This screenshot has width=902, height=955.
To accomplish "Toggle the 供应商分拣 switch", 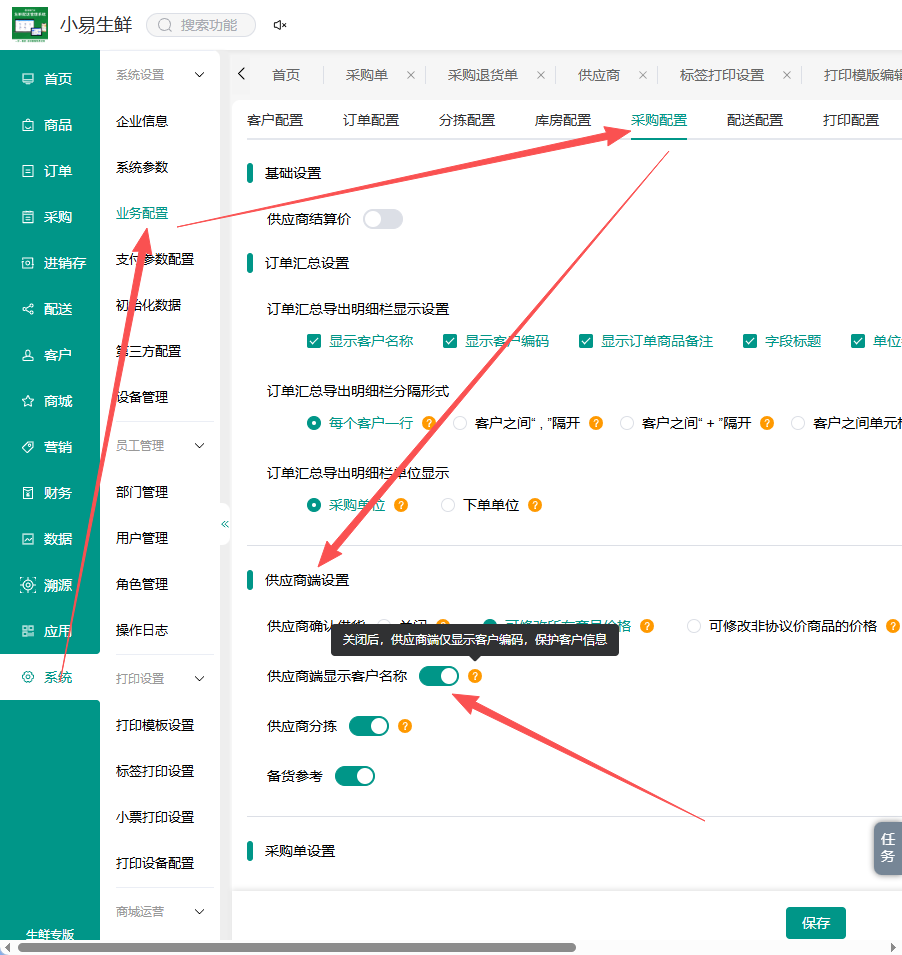I will [x=369, y=726].
